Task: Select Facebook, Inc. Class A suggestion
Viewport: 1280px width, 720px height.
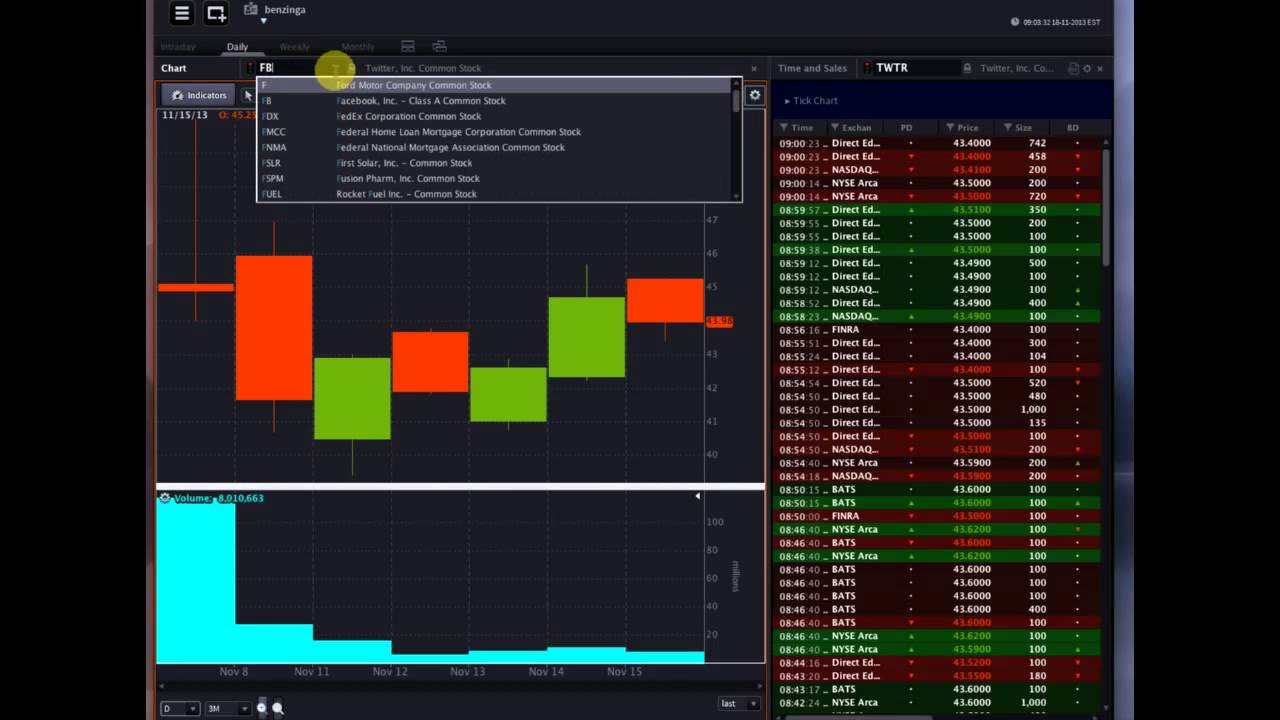Action: [x=496, y=101]
